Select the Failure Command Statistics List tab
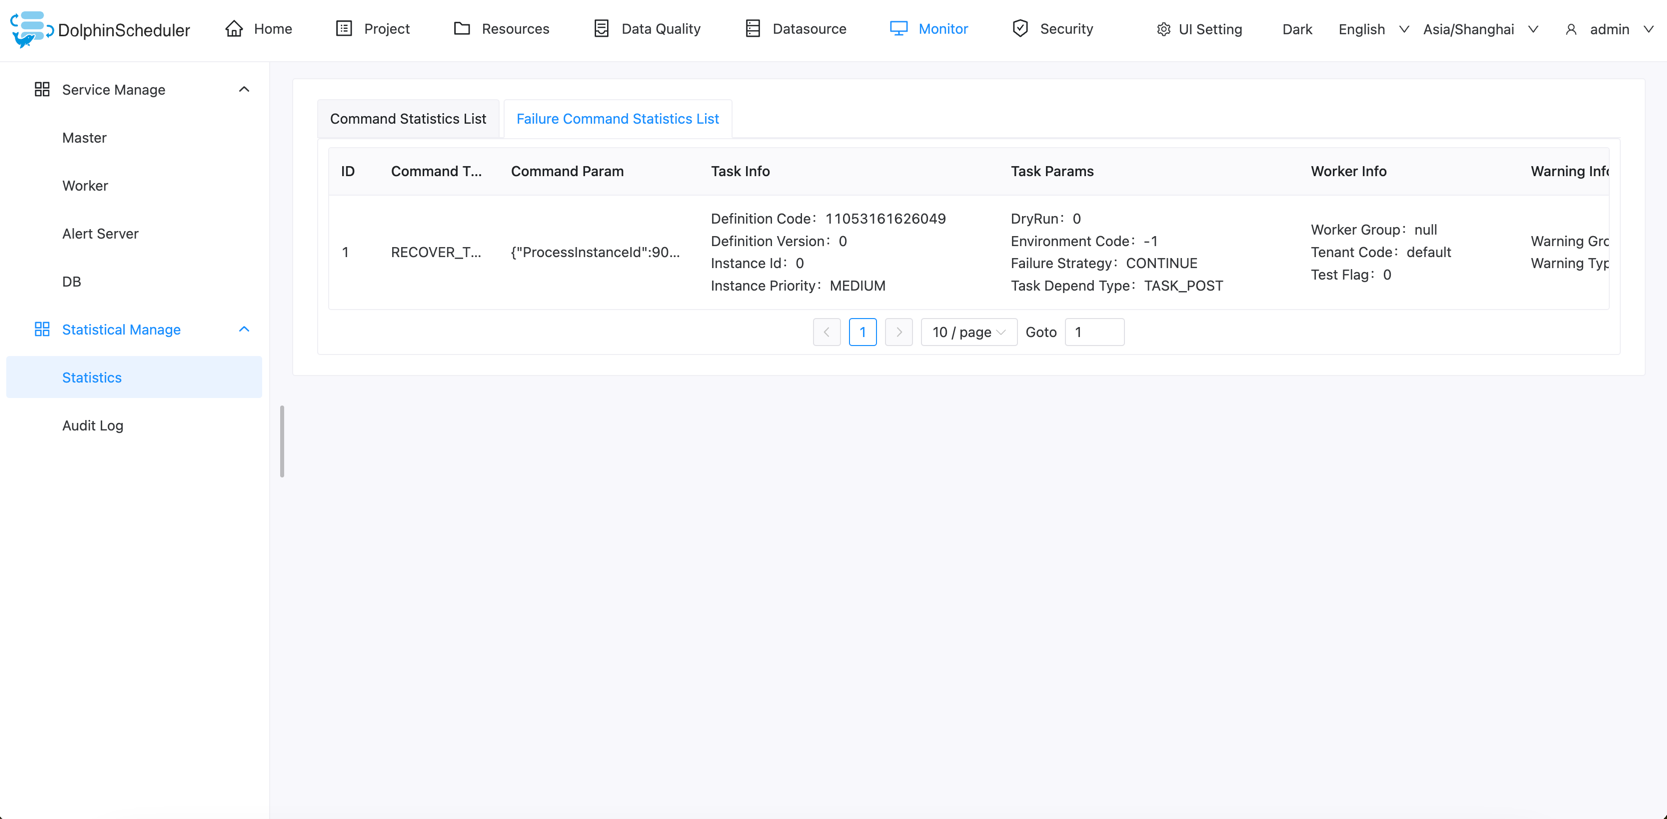Screen dimensions: 1667x819 coord(617,119)
